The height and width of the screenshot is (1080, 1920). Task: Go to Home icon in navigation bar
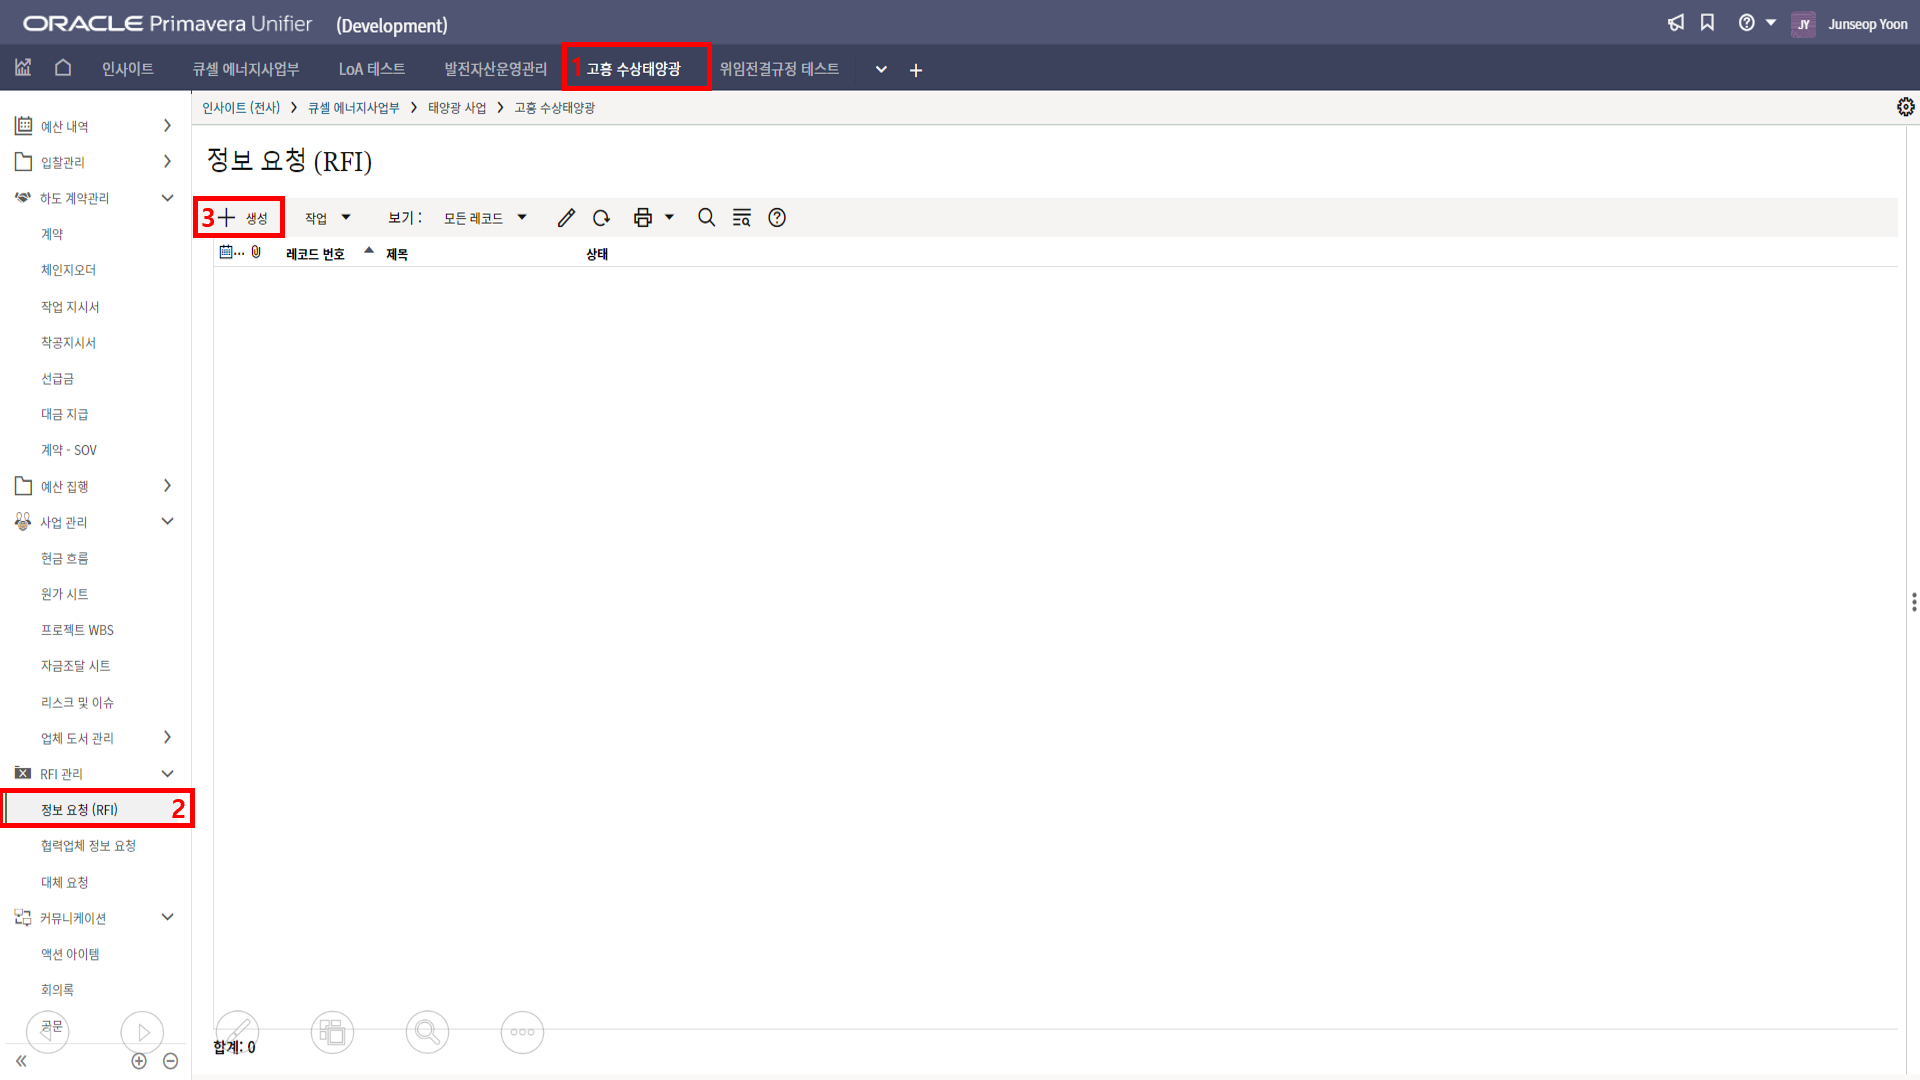[63, 68]
